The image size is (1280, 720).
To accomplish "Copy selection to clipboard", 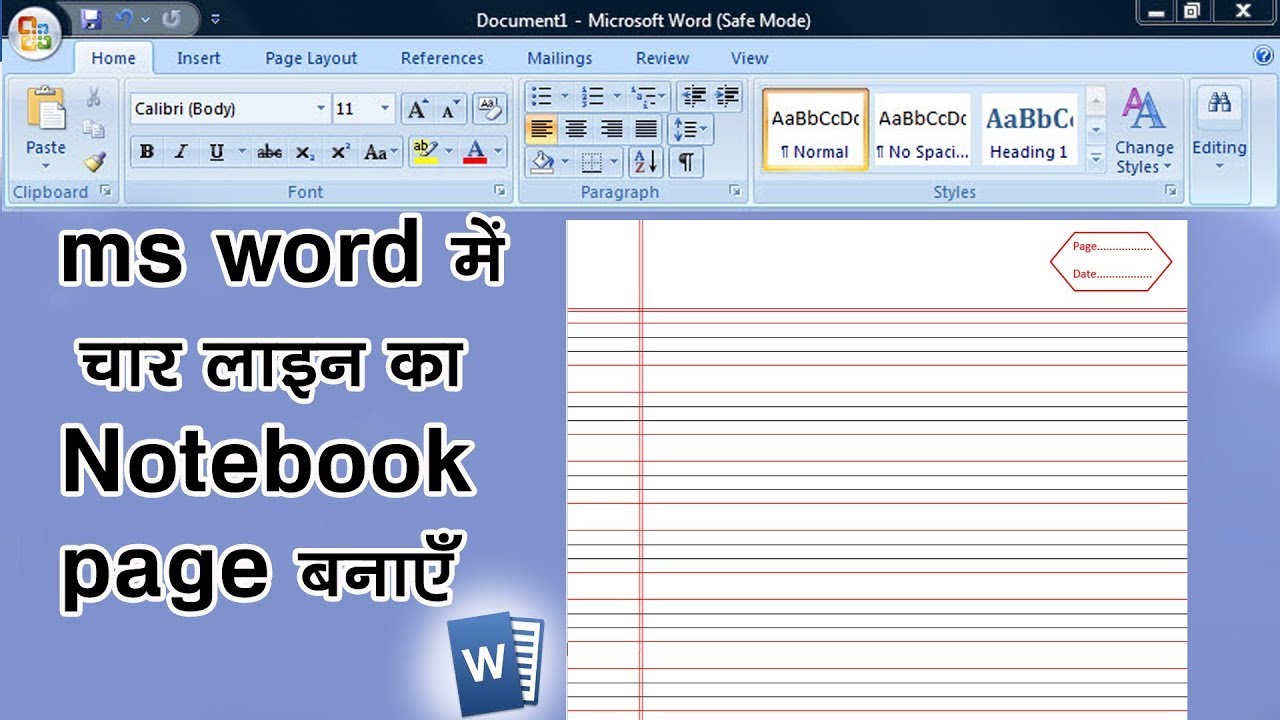I will coord(93,129).
